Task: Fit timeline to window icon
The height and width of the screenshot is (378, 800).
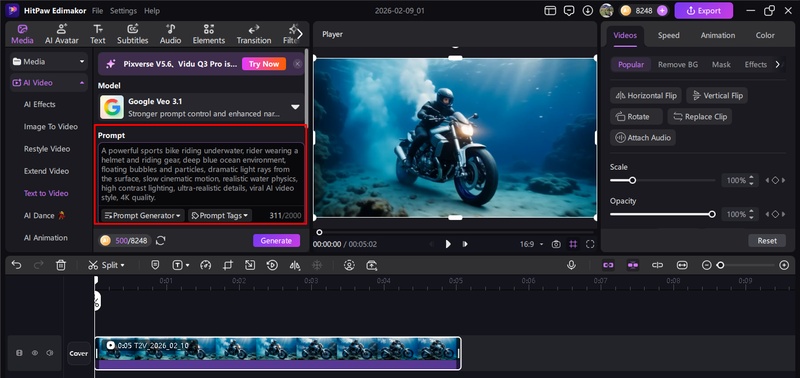Action: (x=682, y=265)
